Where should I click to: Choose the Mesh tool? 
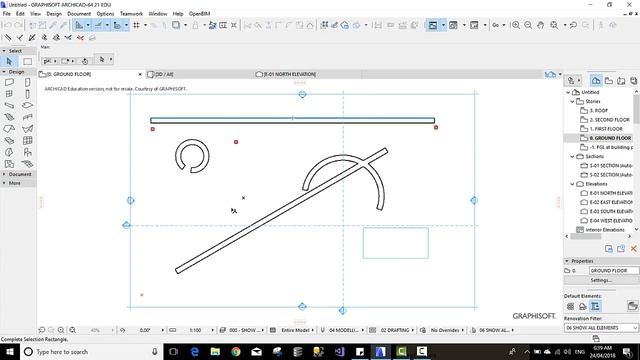point(27,164)
